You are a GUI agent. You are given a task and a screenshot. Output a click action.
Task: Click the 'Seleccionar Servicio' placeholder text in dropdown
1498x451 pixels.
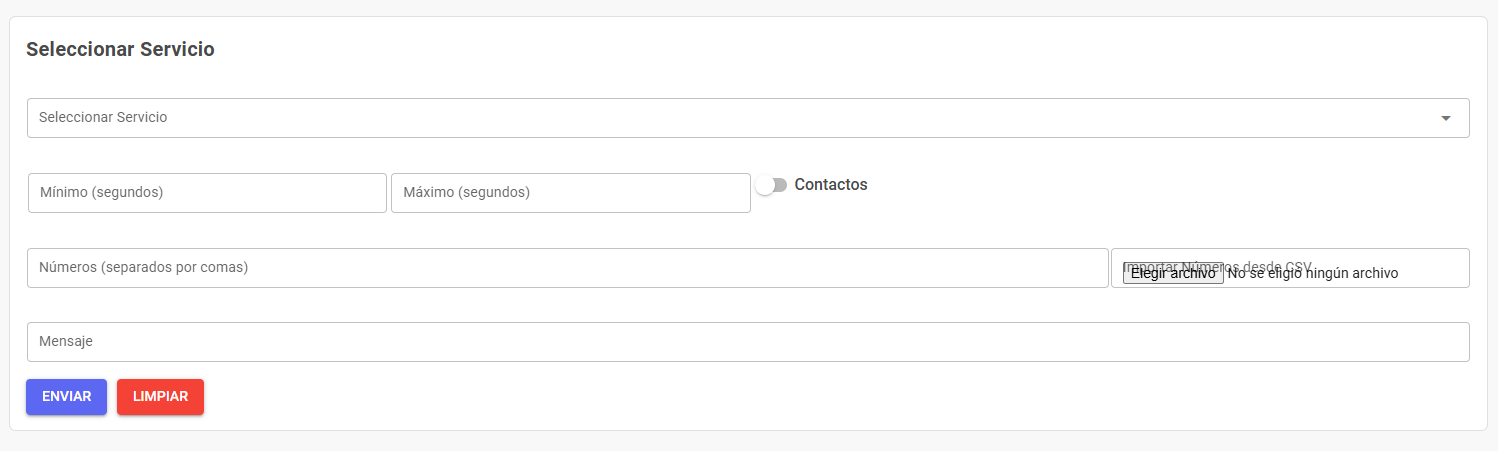103,117
